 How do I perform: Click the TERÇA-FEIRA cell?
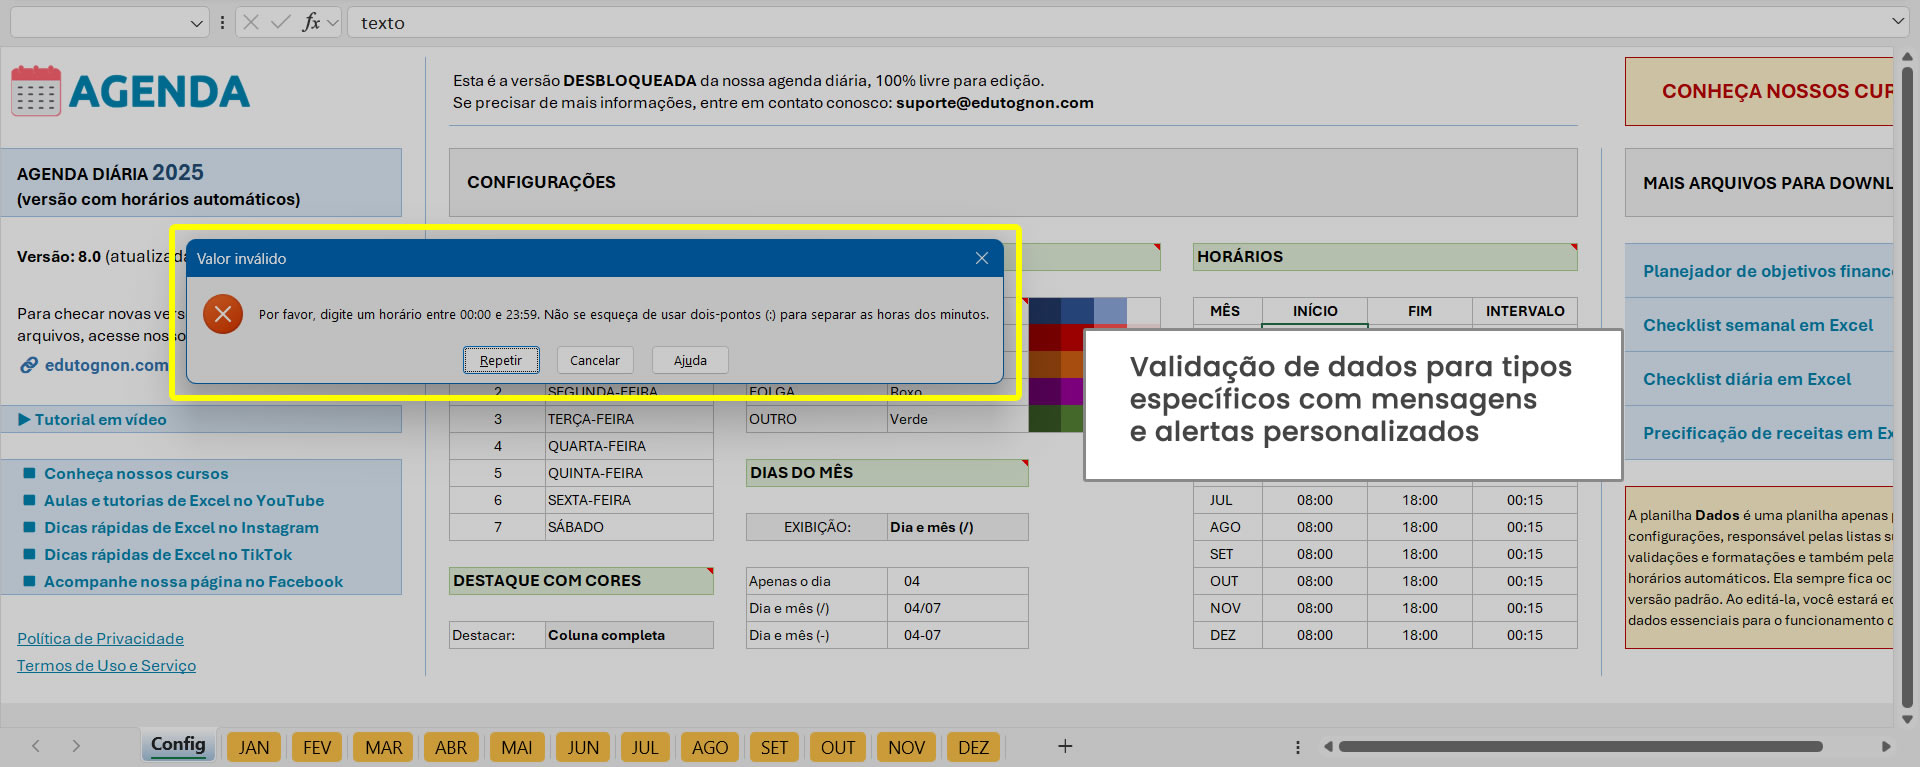coord(629,419)
